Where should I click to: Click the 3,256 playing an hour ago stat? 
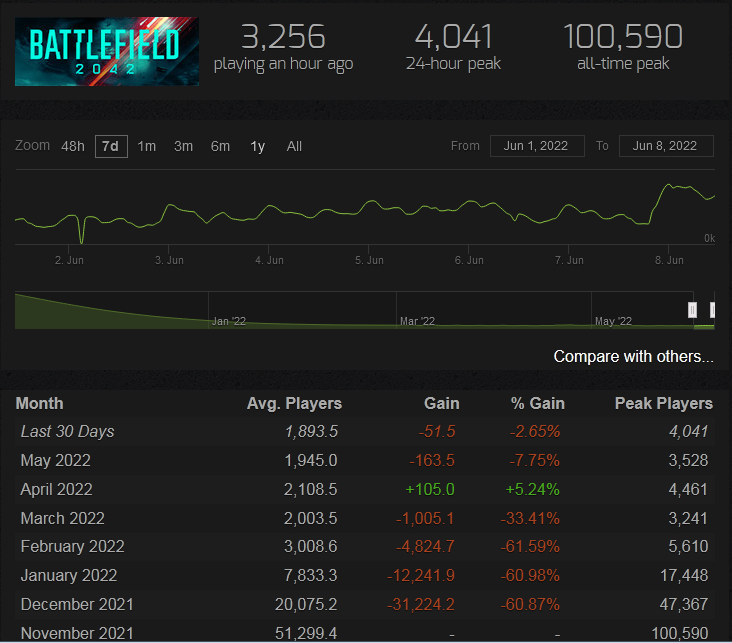click(283, 49)
